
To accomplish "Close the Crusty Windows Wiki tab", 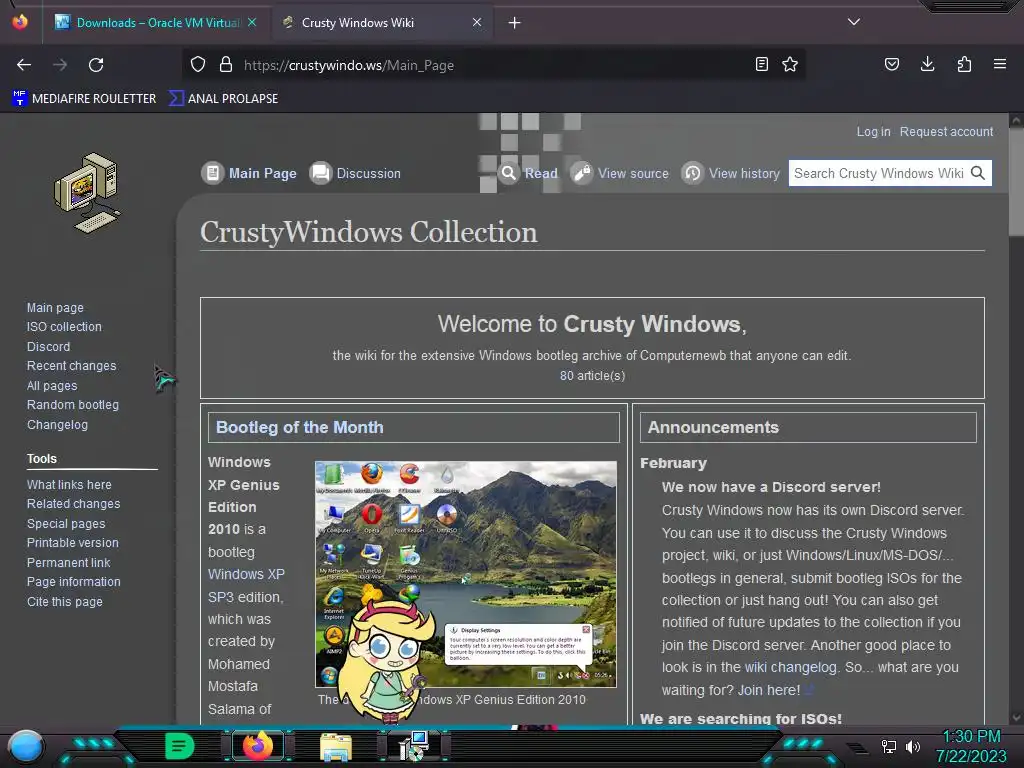I will (x=477, y=22).
